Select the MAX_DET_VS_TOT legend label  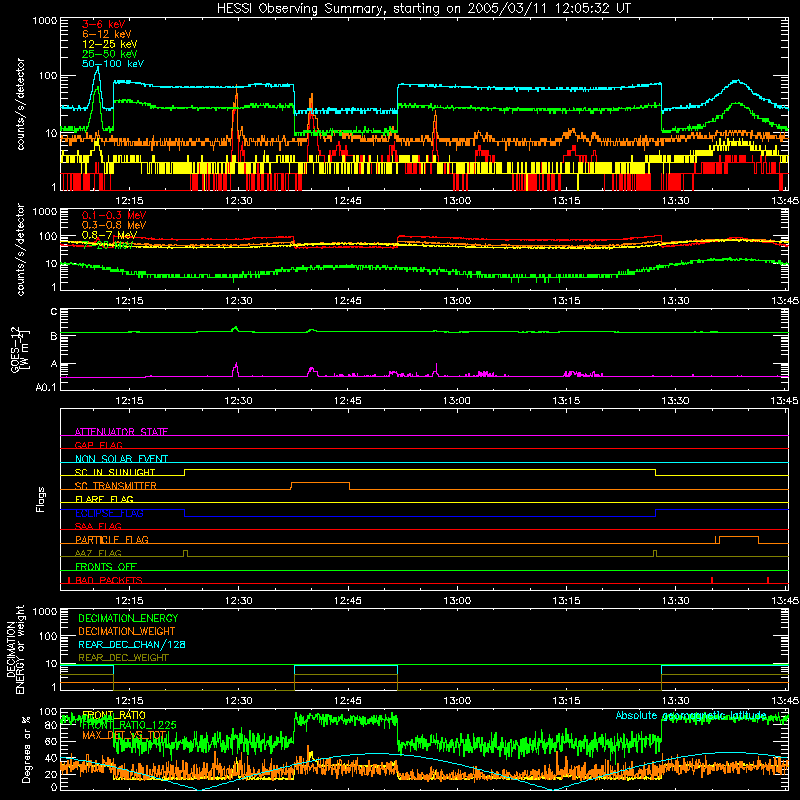point(124,735)
